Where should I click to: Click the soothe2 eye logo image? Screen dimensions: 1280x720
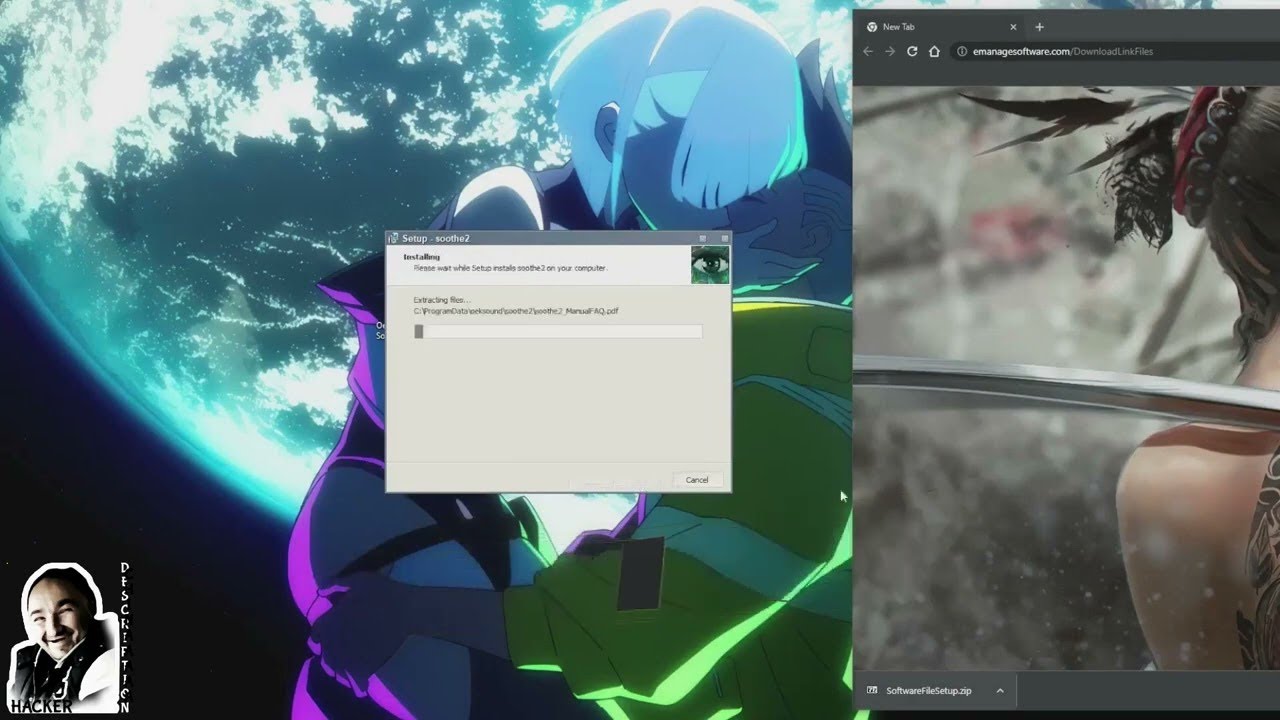[710, 265]
